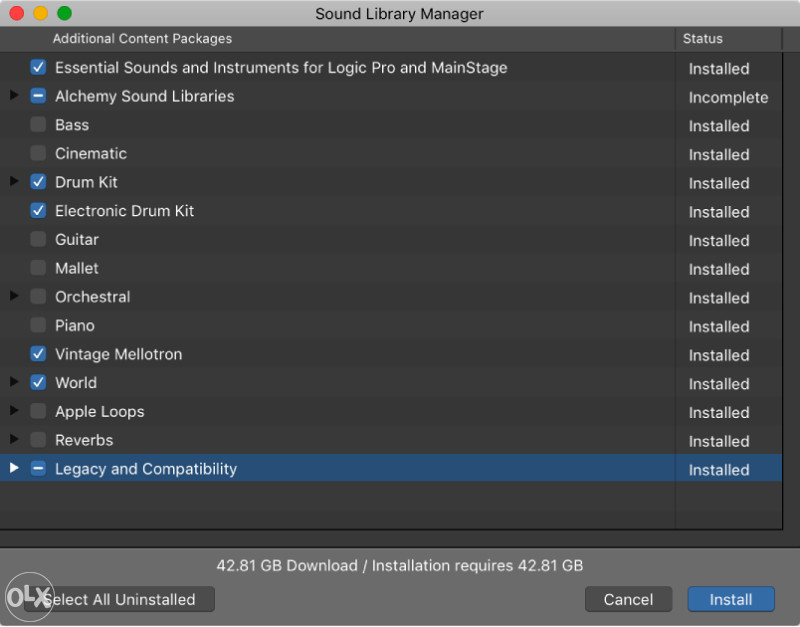
Task: Close the Sound Library Manager window
Action: click(17, 13)
